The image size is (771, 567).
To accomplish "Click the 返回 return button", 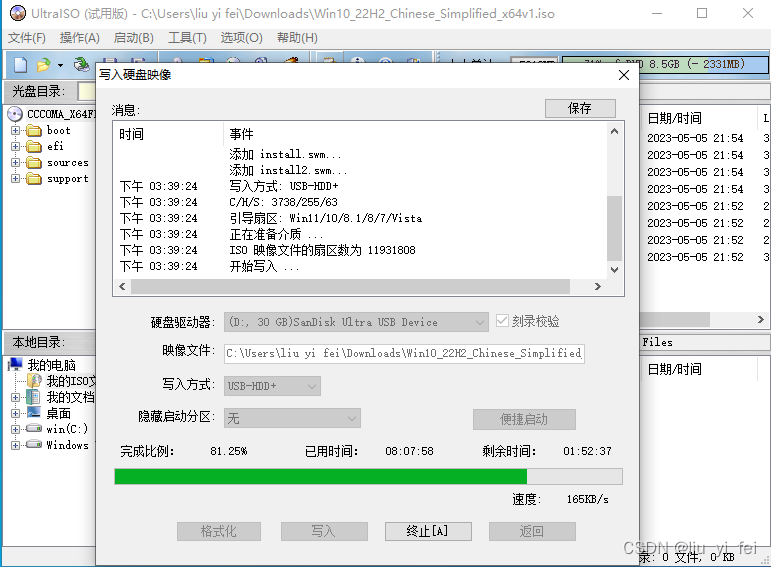I will [532, 531].
